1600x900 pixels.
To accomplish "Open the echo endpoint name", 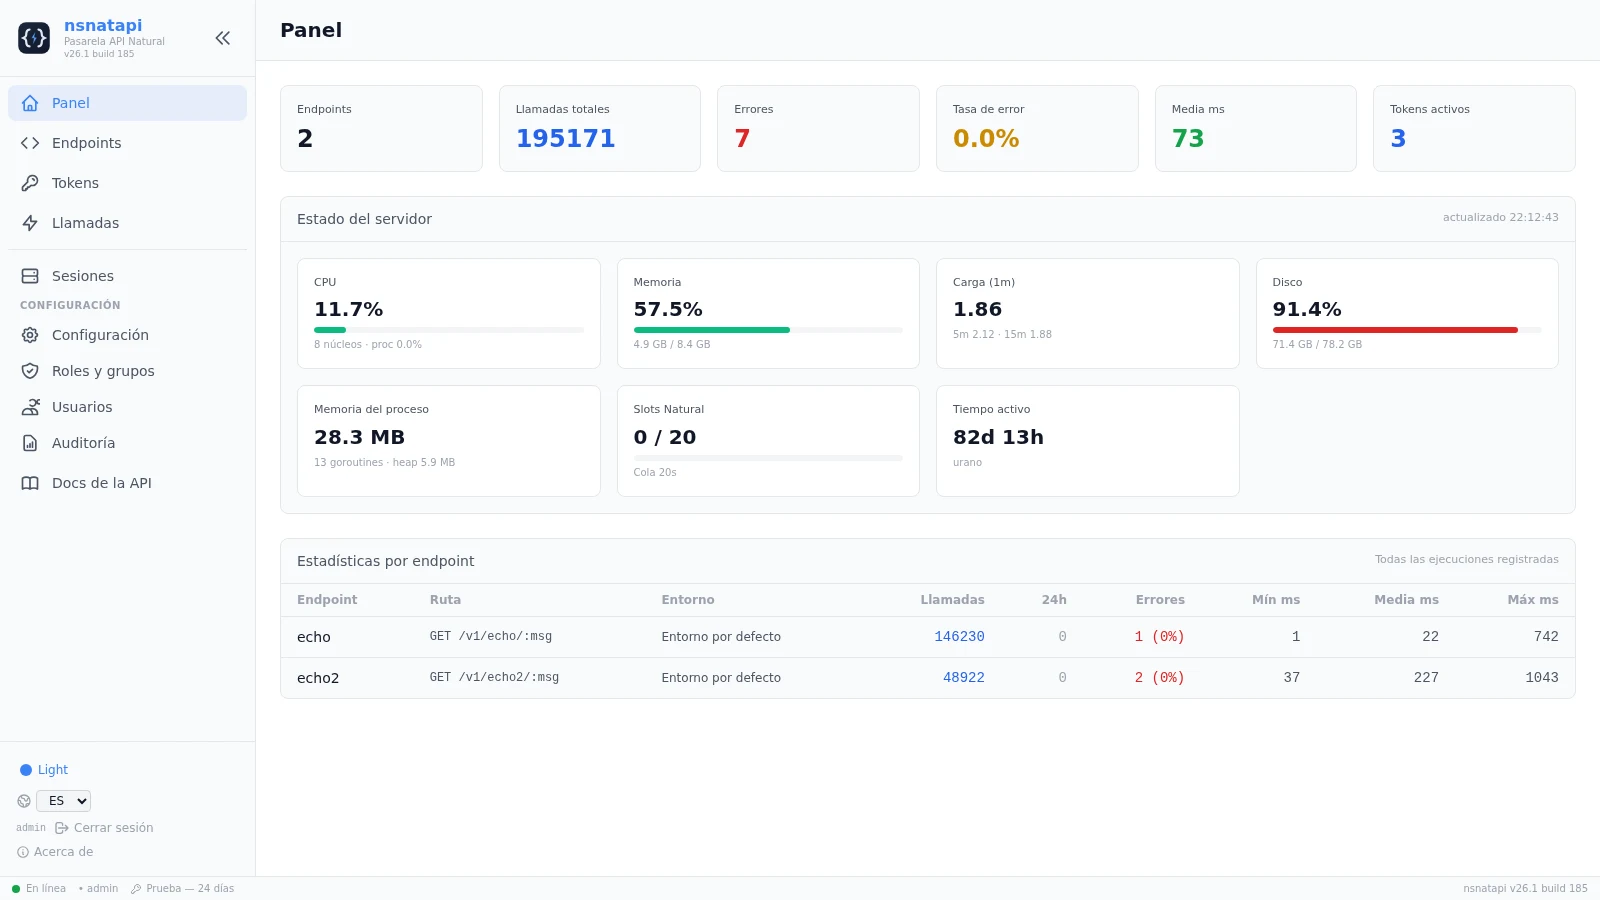I will coord(314,637).
